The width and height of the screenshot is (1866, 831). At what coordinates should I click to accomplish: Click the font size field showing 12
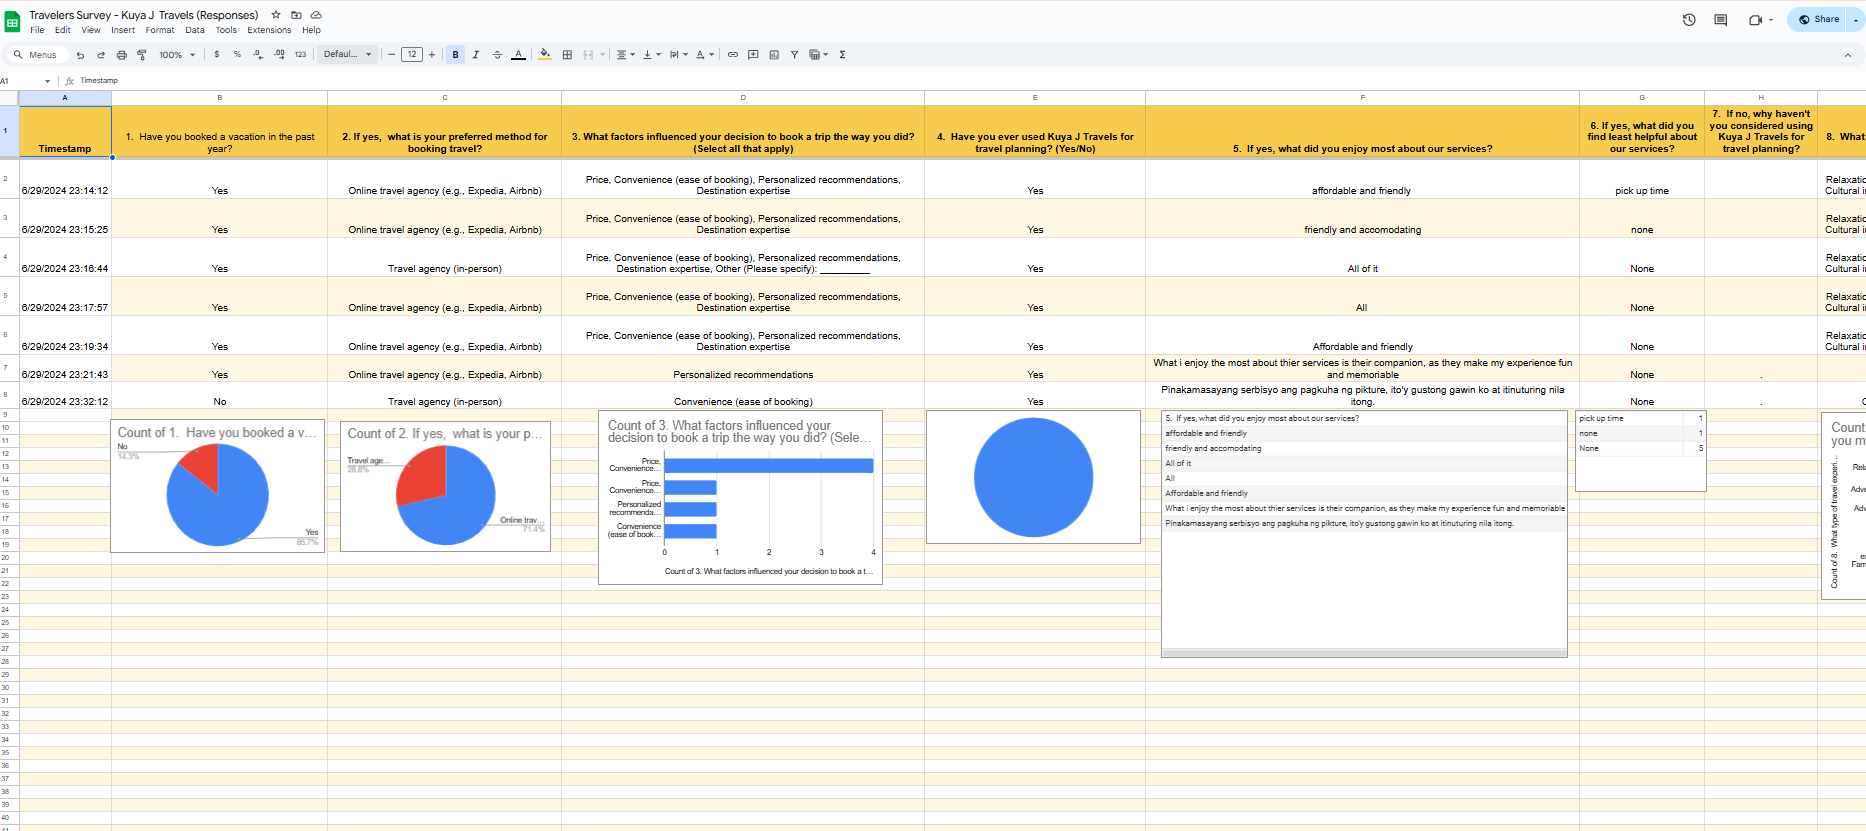[412, 55]
